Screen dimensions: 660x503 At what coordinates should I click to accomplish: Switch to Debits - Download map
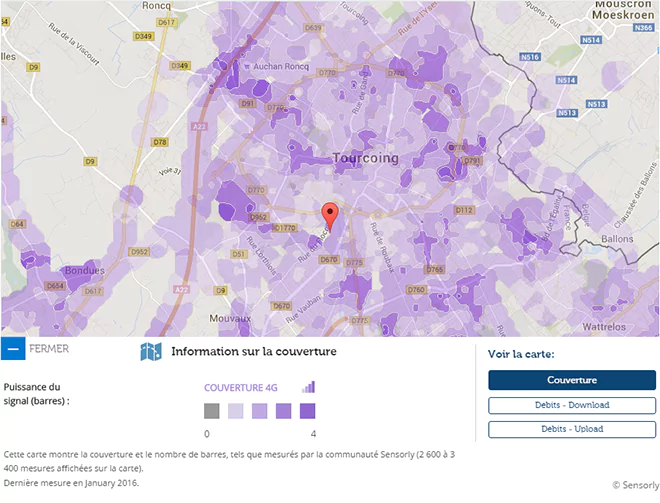[572, 405]
